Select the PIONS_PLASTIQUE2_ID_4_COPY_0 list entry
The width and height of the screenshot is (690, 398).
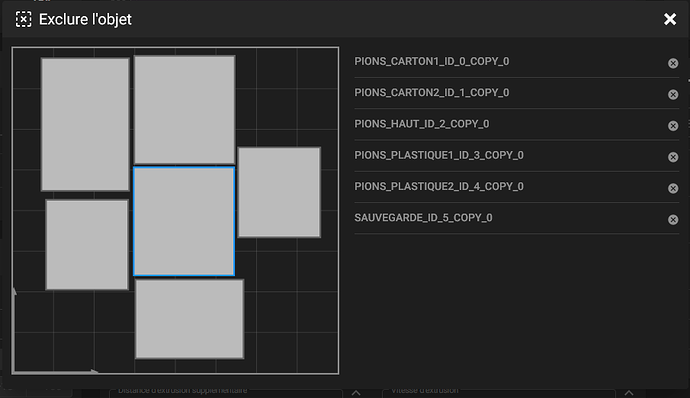tap(517, 187)
